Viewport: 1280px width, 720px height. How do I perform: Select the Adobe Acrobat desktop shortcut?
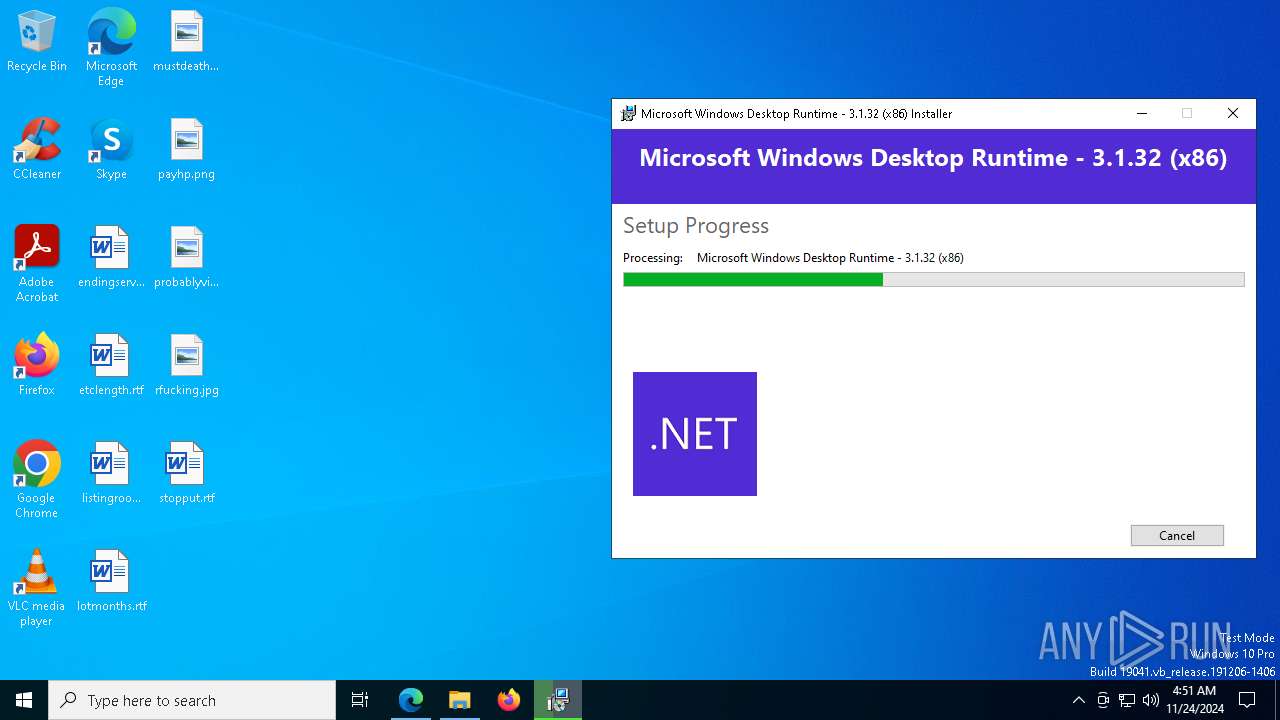[37, 264]
